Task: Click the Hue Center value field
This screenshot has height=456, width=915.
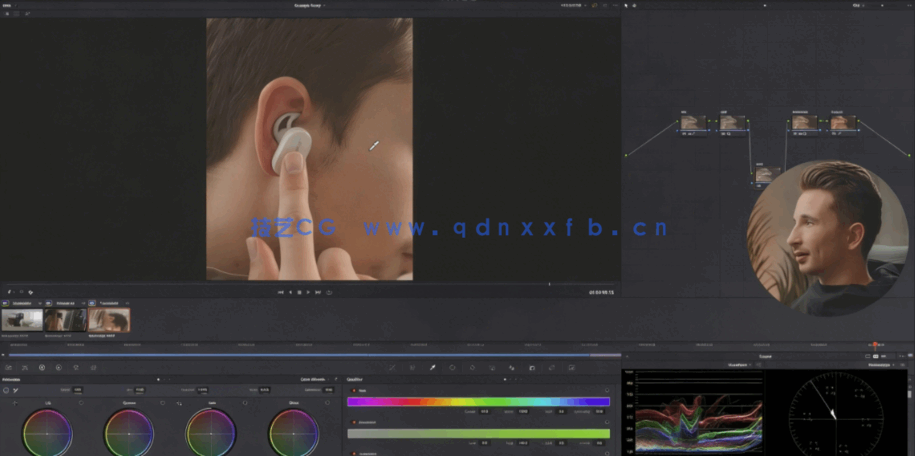Action: pyautogui.click(x=484, y=412)
